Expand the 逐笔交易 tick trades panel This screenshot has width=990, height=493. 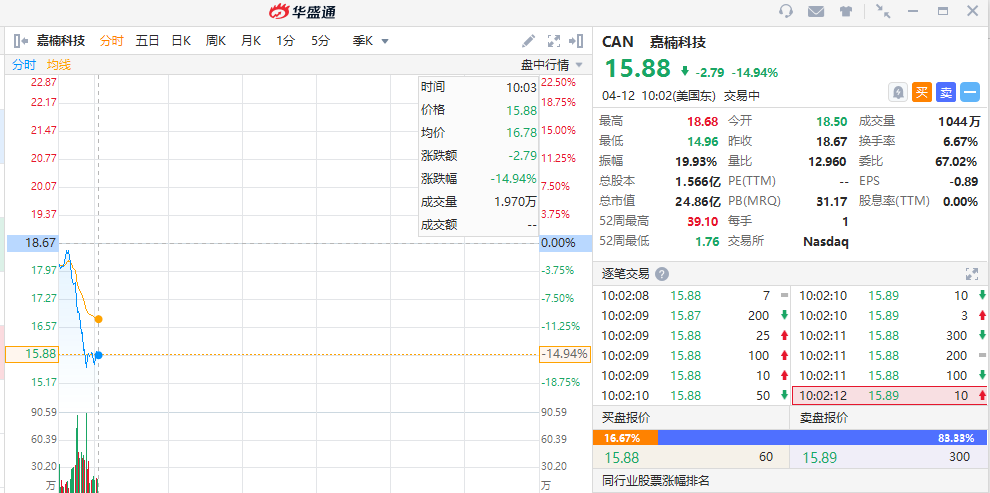tap(970, 274)
